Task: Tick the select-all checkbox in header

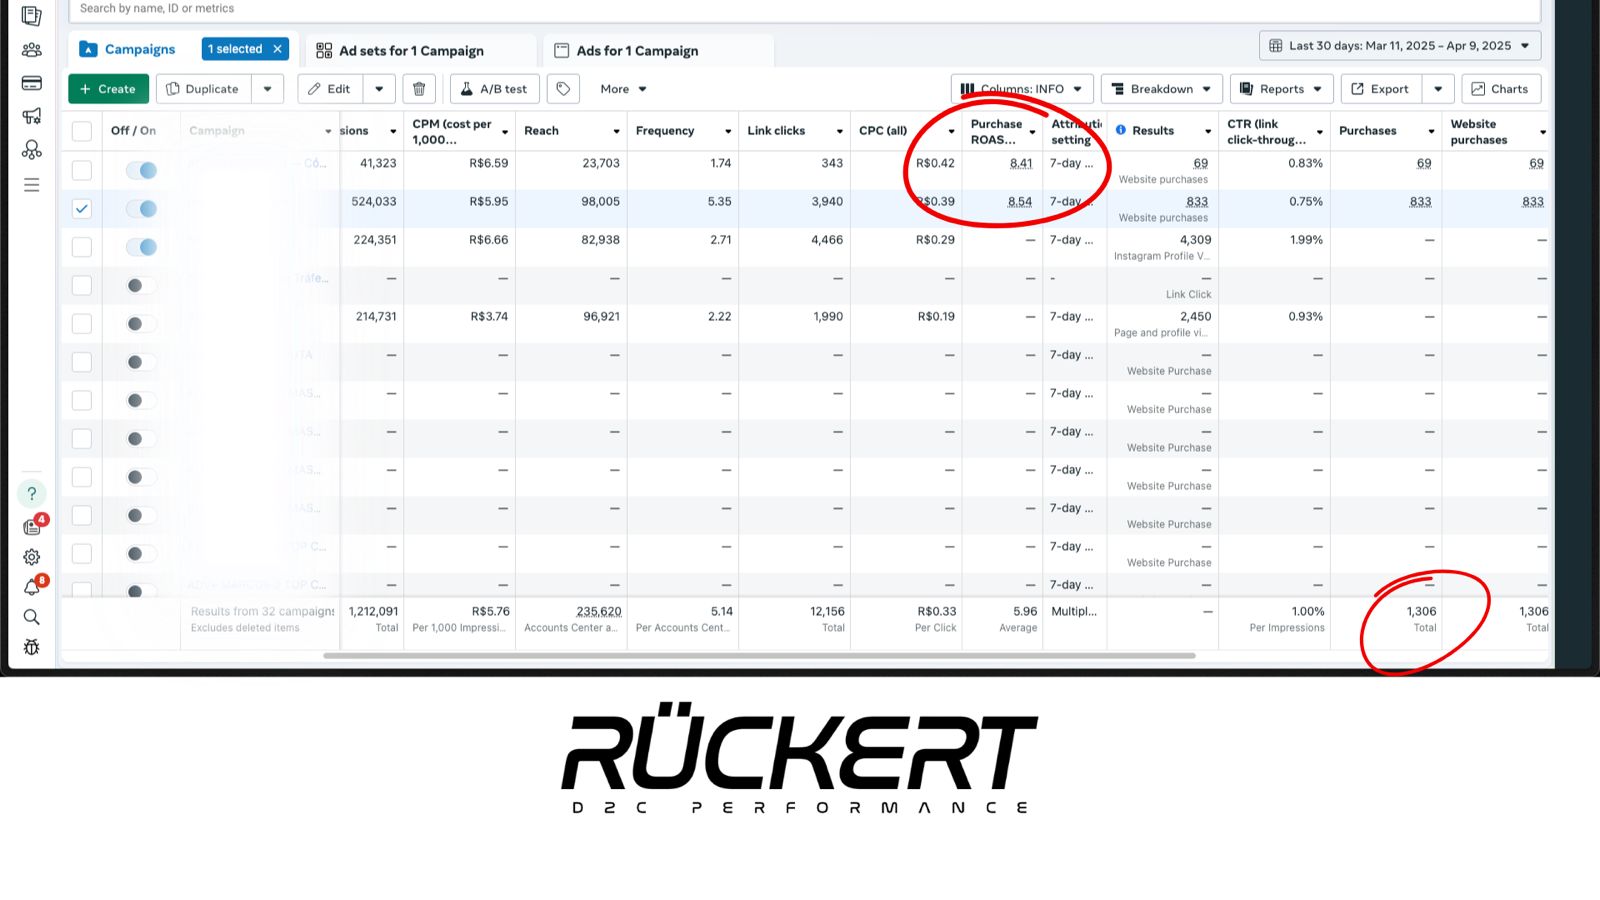Action: coord(82,131)
